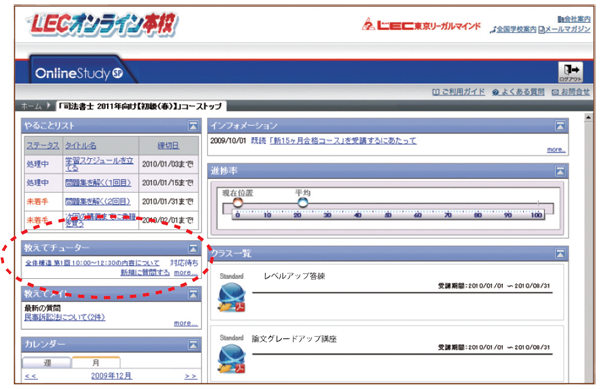Click 未着手 status in 問題集を解く(2回目) row
Screen dimensions: 600x389
(x=38, y=201)
